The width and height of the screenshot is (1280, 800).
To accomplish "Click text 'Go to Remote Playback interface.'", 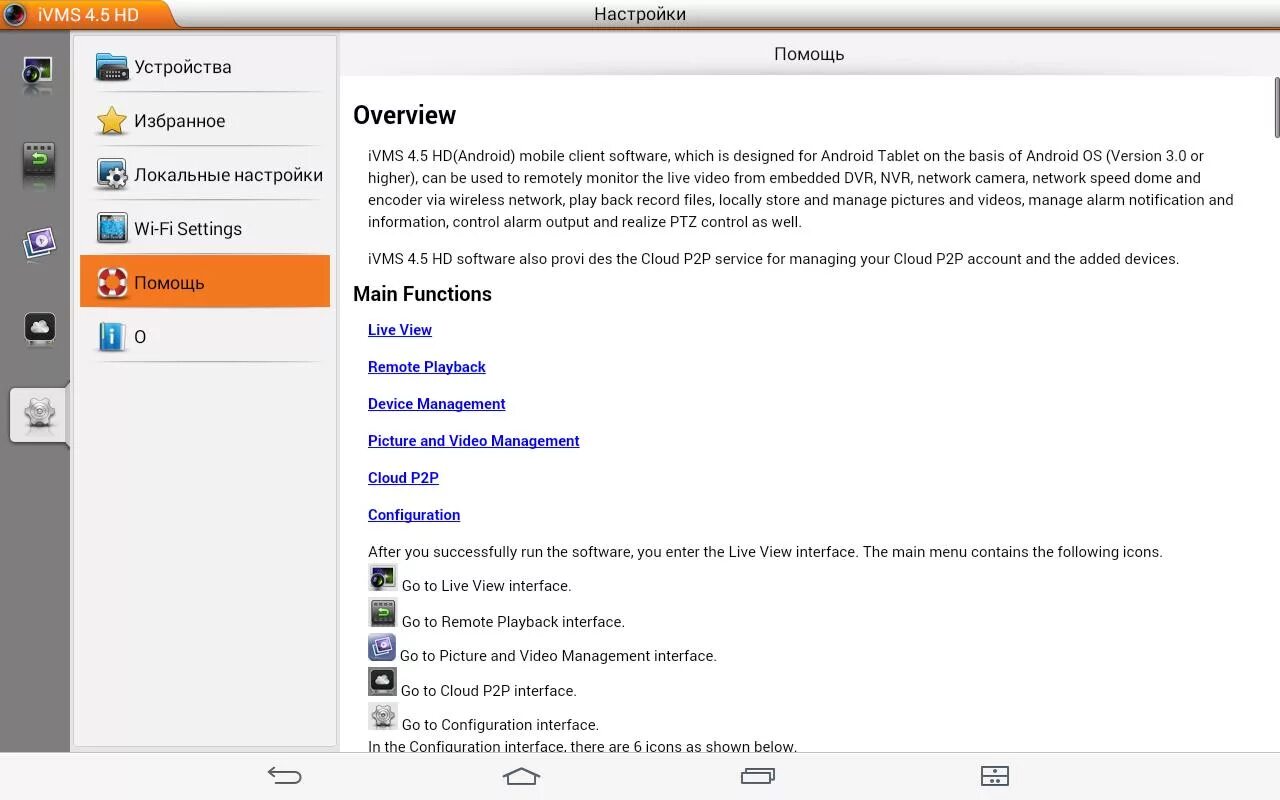I will click(x=513, y=622).
